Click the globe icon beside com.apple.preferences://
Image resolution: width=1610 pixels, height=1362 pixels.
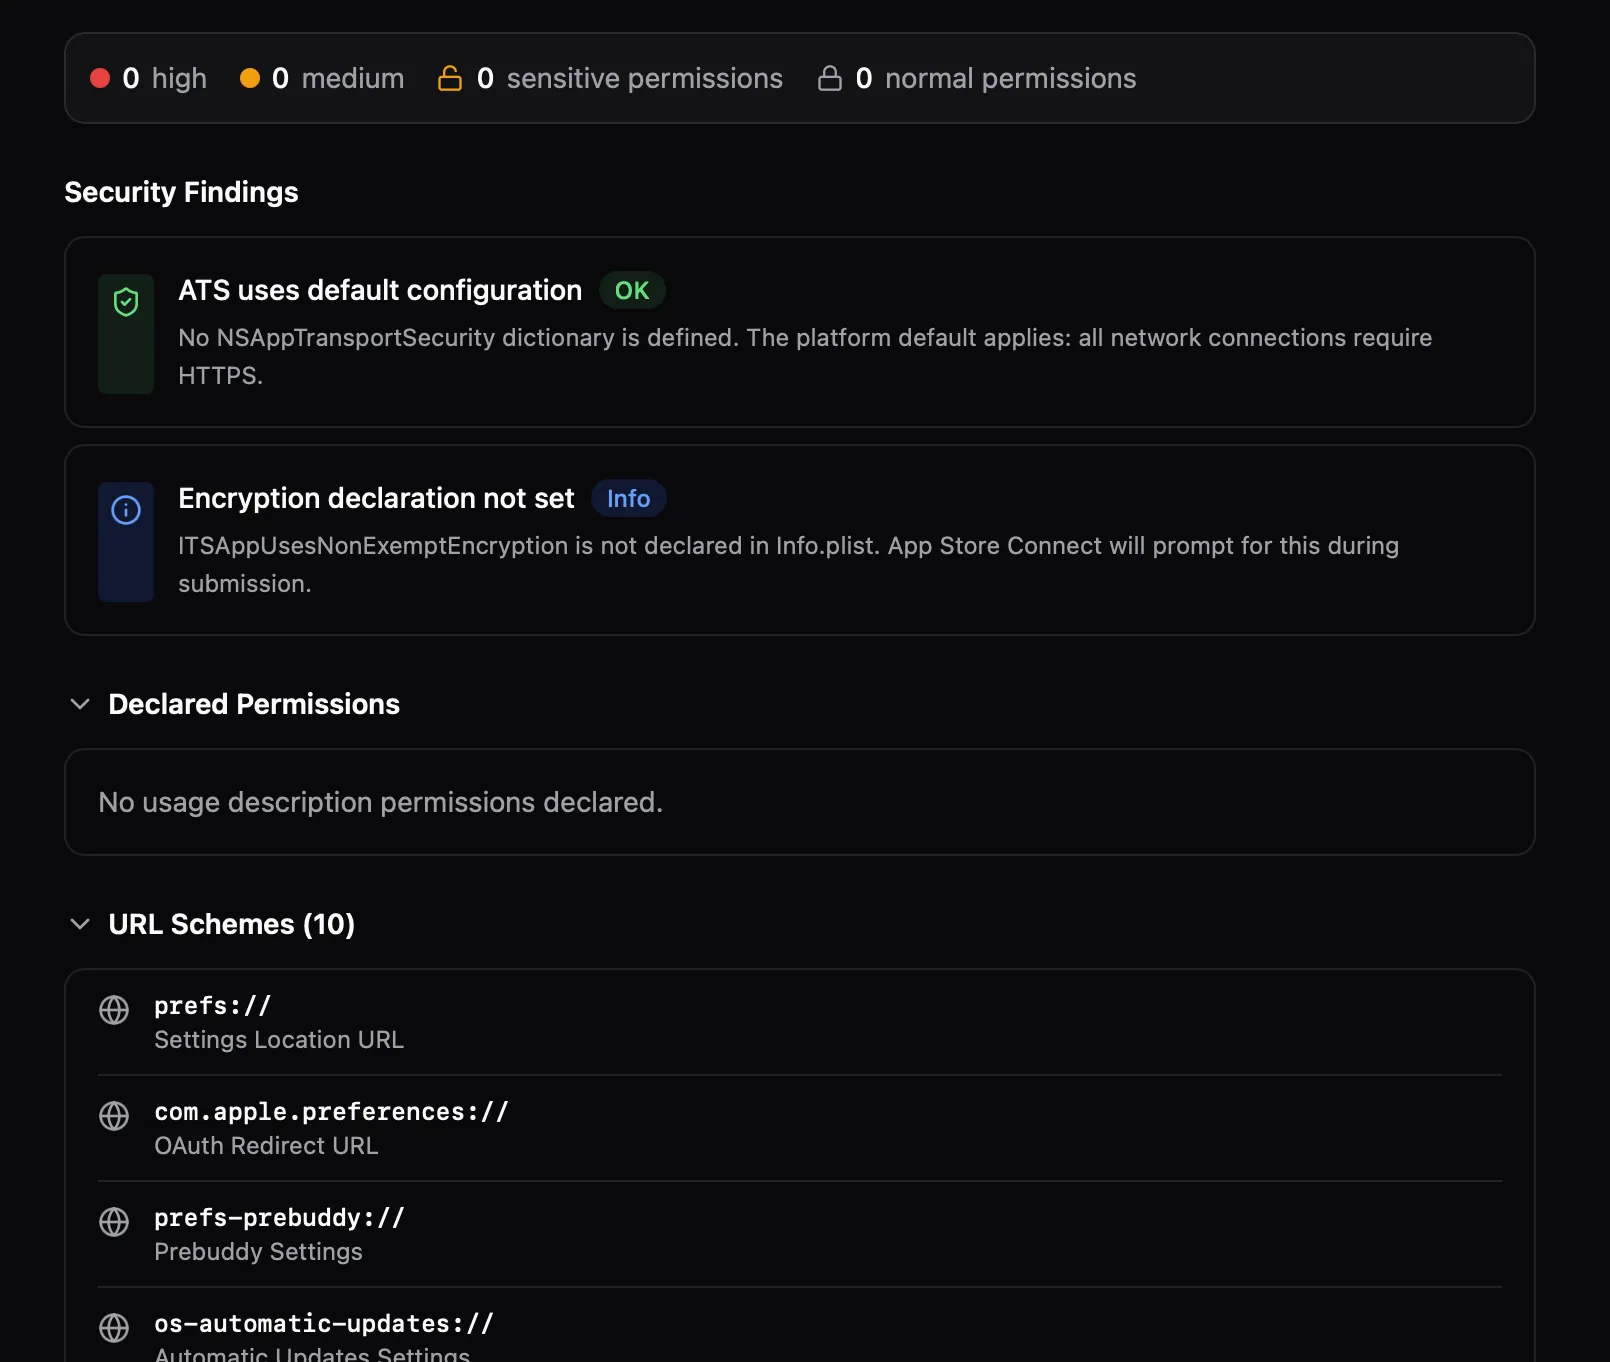click(x=114, y=1116)
